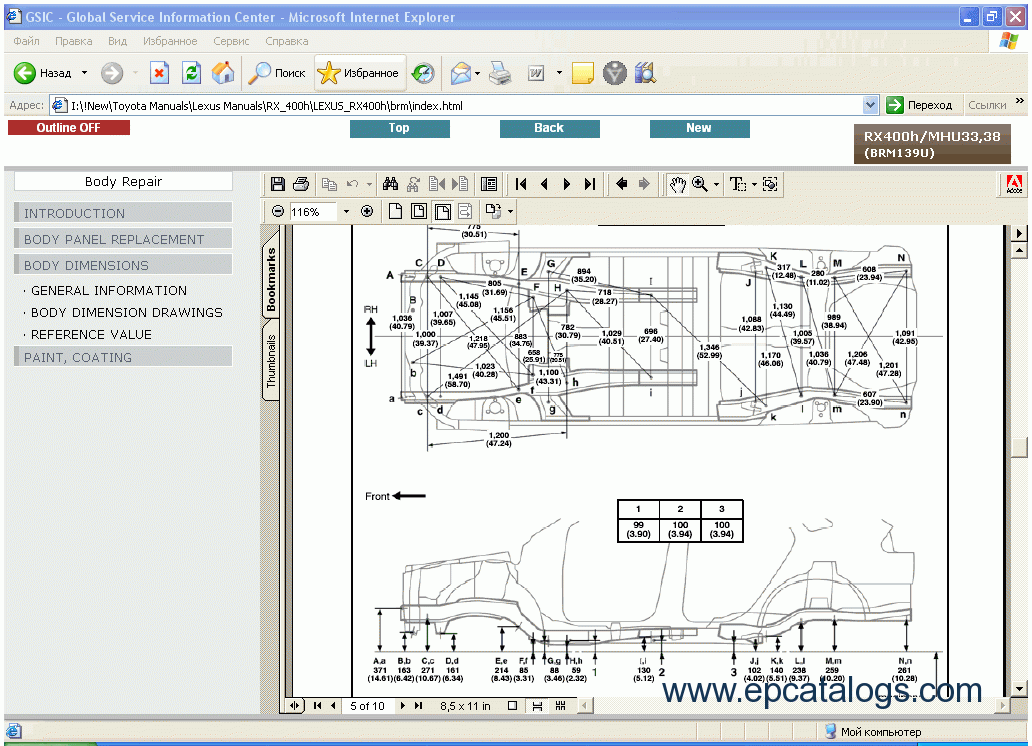This screenshot has width=1032, height=746.
Task: Click the Research books icon
Action: [646, 72]
